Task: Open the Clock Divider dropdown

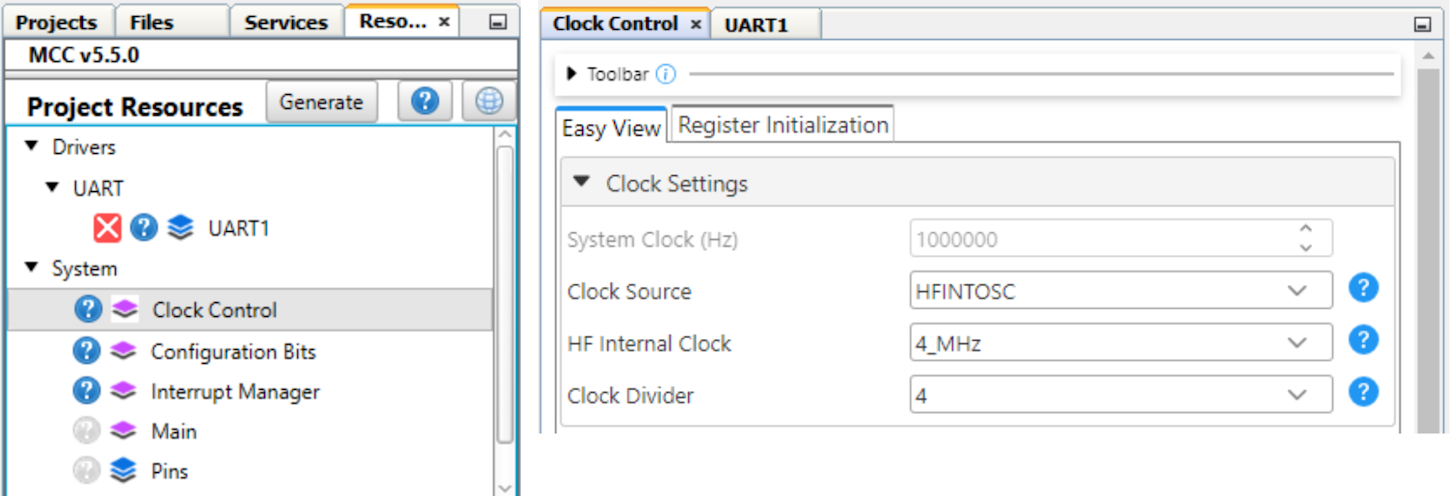Action: pyautogui.click(x=1120, y=395)
